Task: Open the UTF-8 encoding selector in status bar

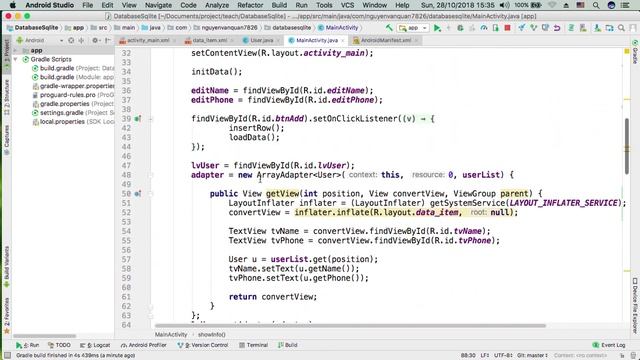Action: point(503,356)
